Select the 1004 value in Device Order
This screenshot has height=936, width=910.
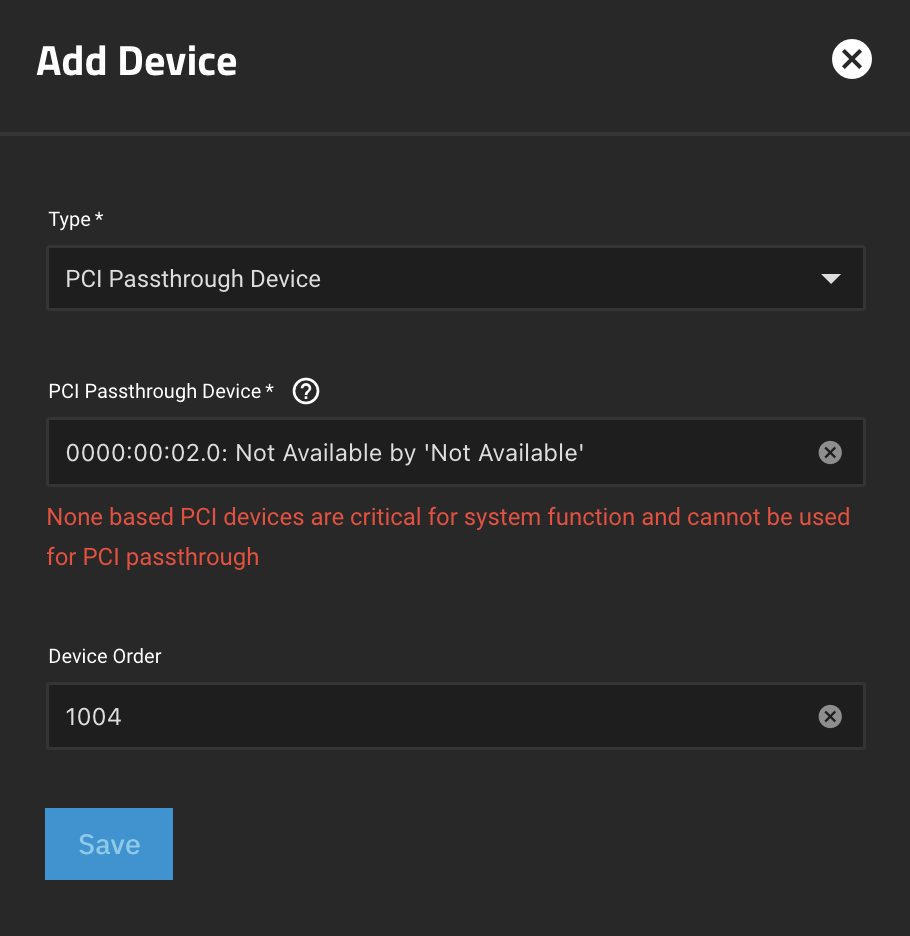[x=94, y=717]
